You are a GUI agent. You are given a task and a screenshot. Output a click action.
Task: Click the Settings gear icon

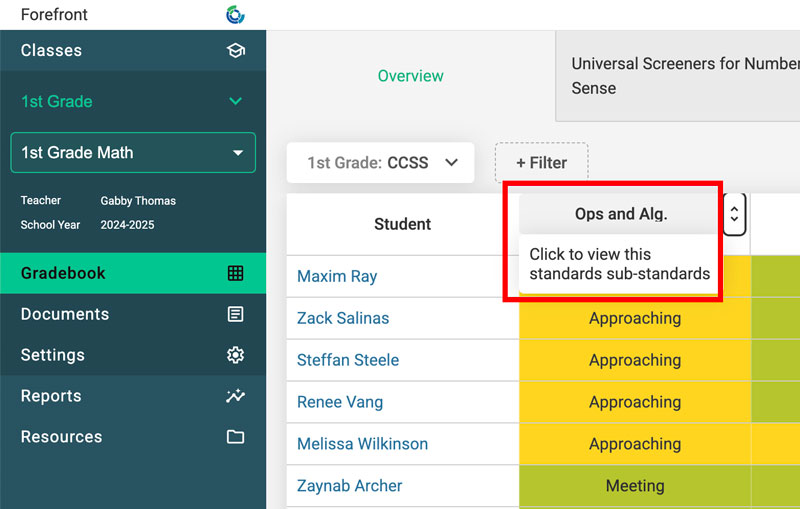pos(235,355)
